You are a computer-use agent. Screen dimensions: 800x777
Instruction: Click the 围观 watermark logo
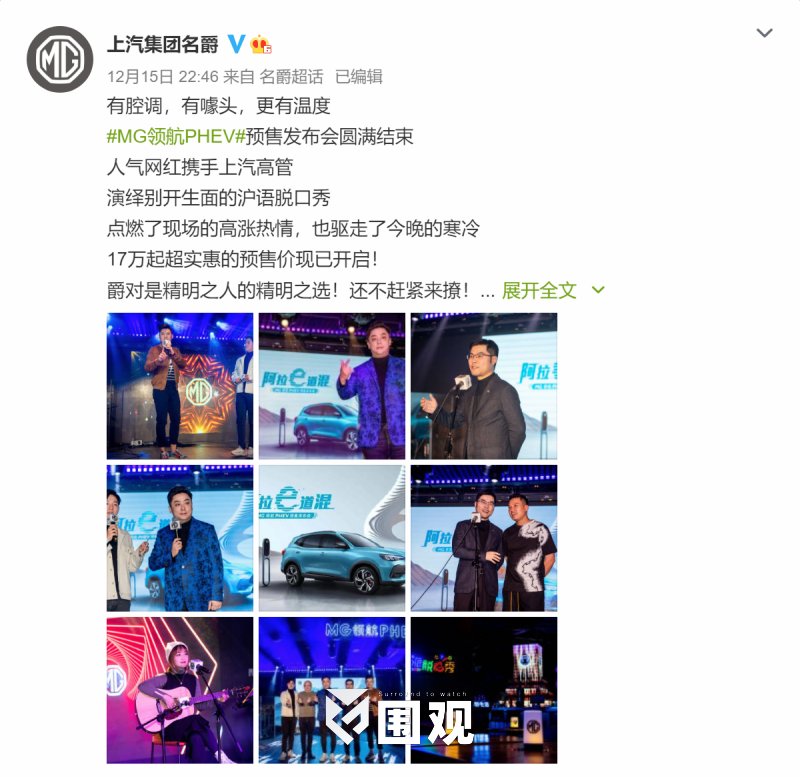(x=399, y=718)
